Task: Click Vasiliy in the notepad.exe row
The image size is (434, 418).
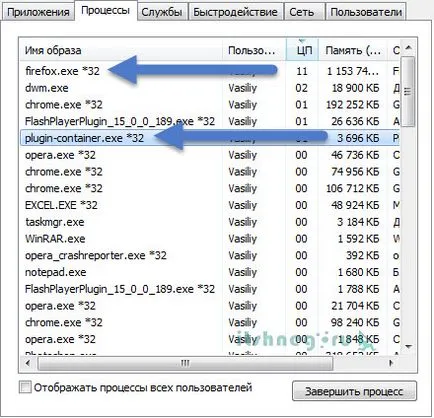Action: pyautogui.click(x=243, y=272)
